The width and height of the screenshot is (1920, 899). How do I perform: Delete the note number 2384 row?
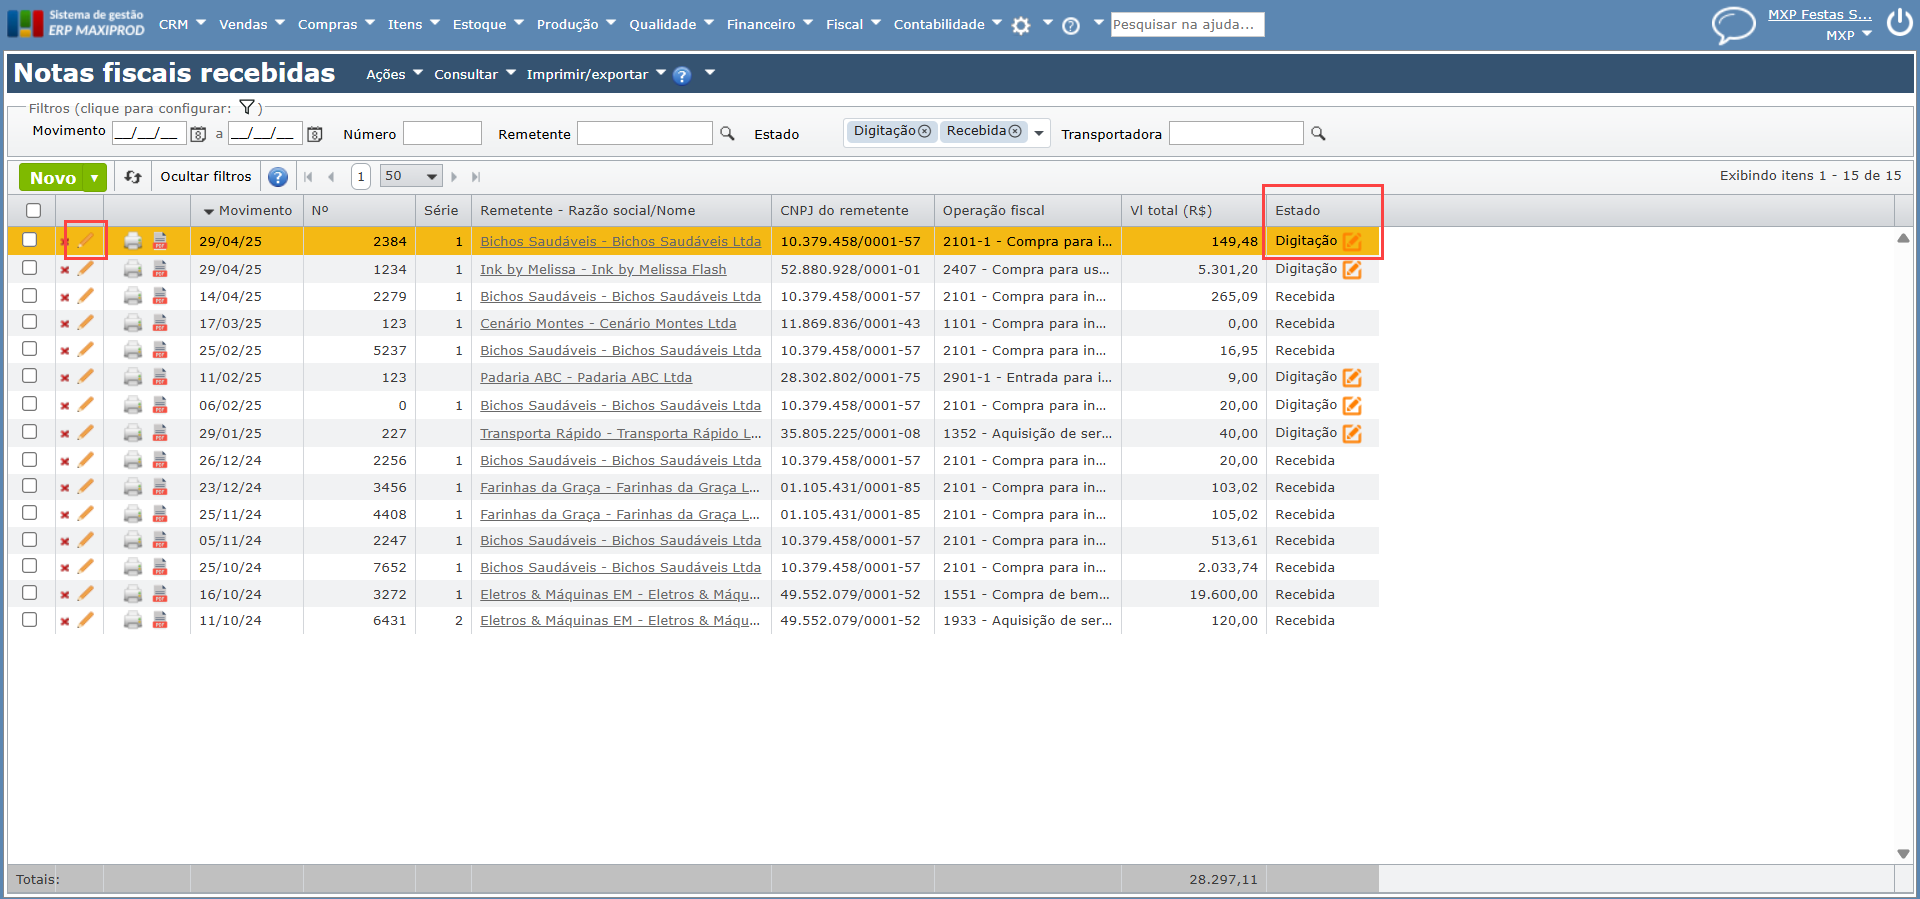[x=65, y=242]
